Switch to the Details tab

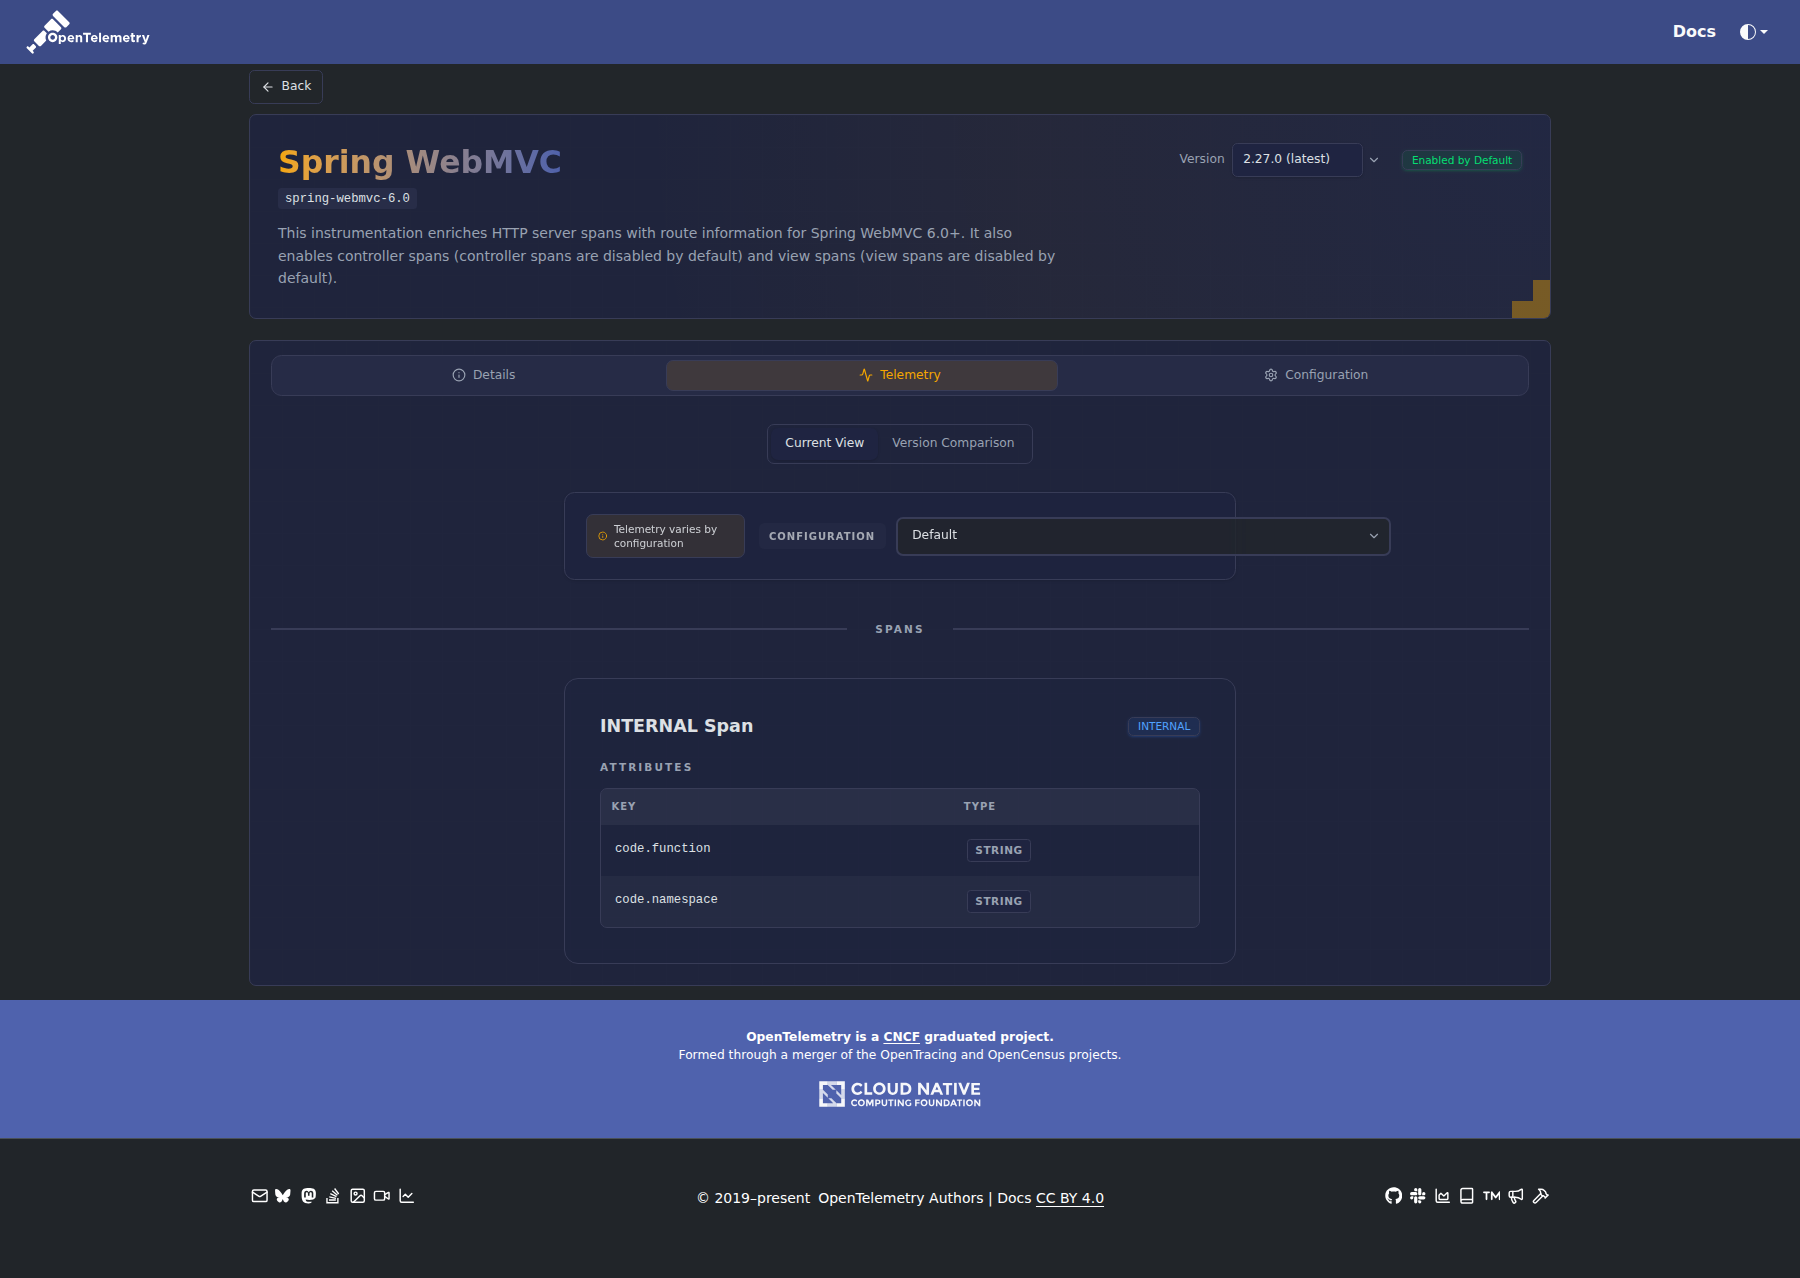click(x=484, y=375)
